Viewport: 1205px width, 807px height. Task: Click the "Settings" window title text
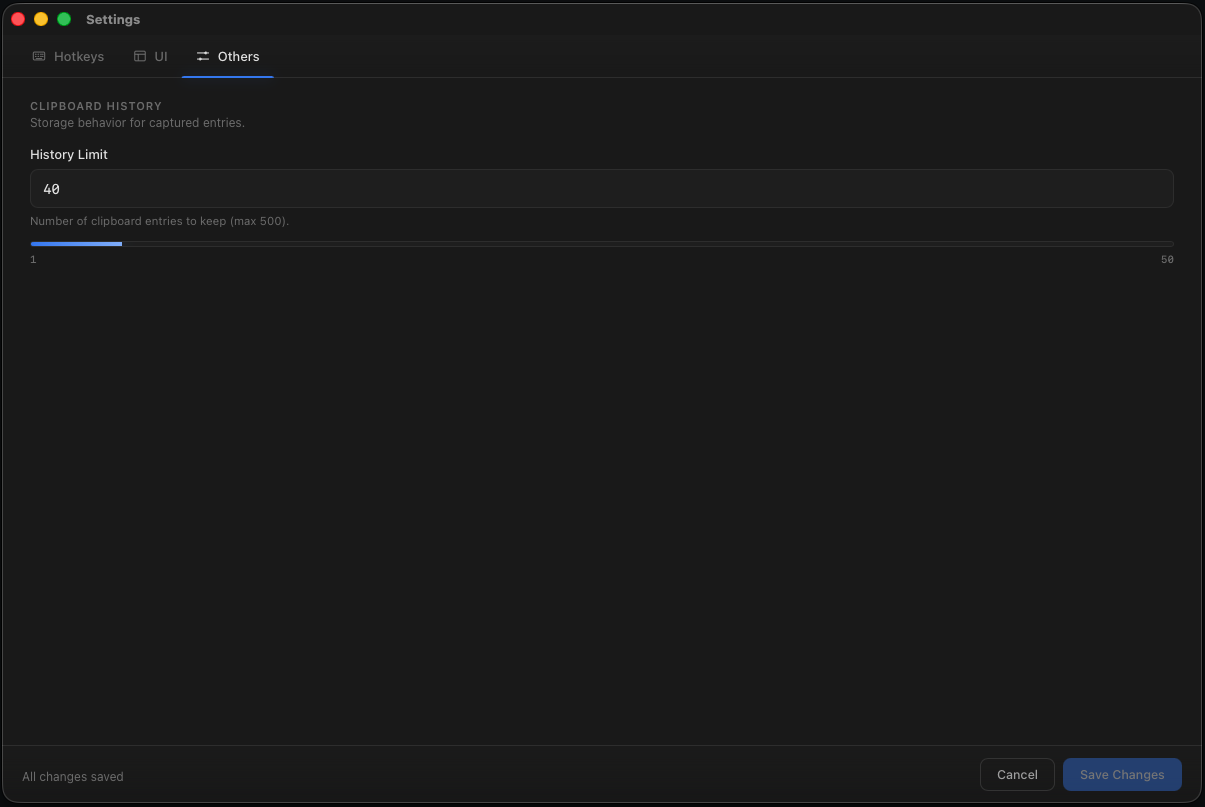[113, 20]
